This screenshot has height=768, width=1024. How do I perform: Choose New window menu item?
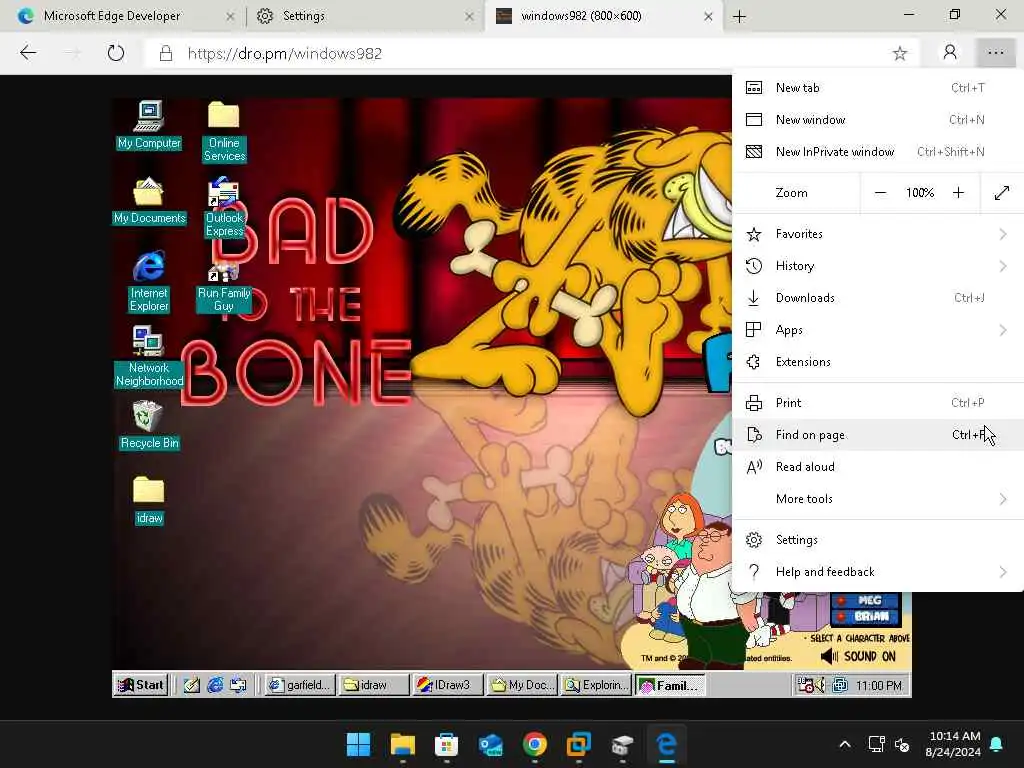tap(878, 120)
